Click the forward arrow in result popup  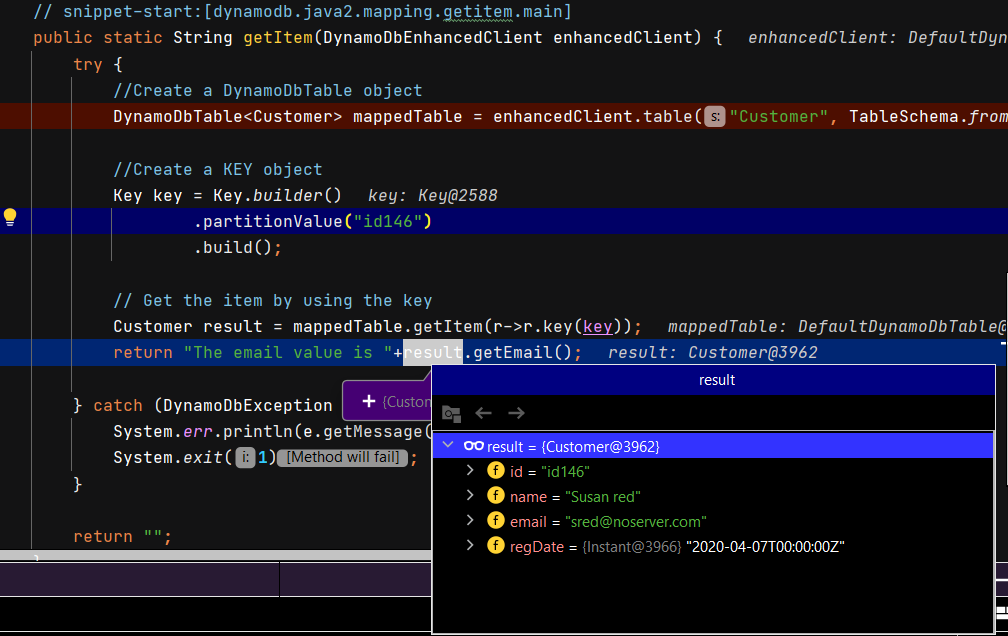click(516, 413)
